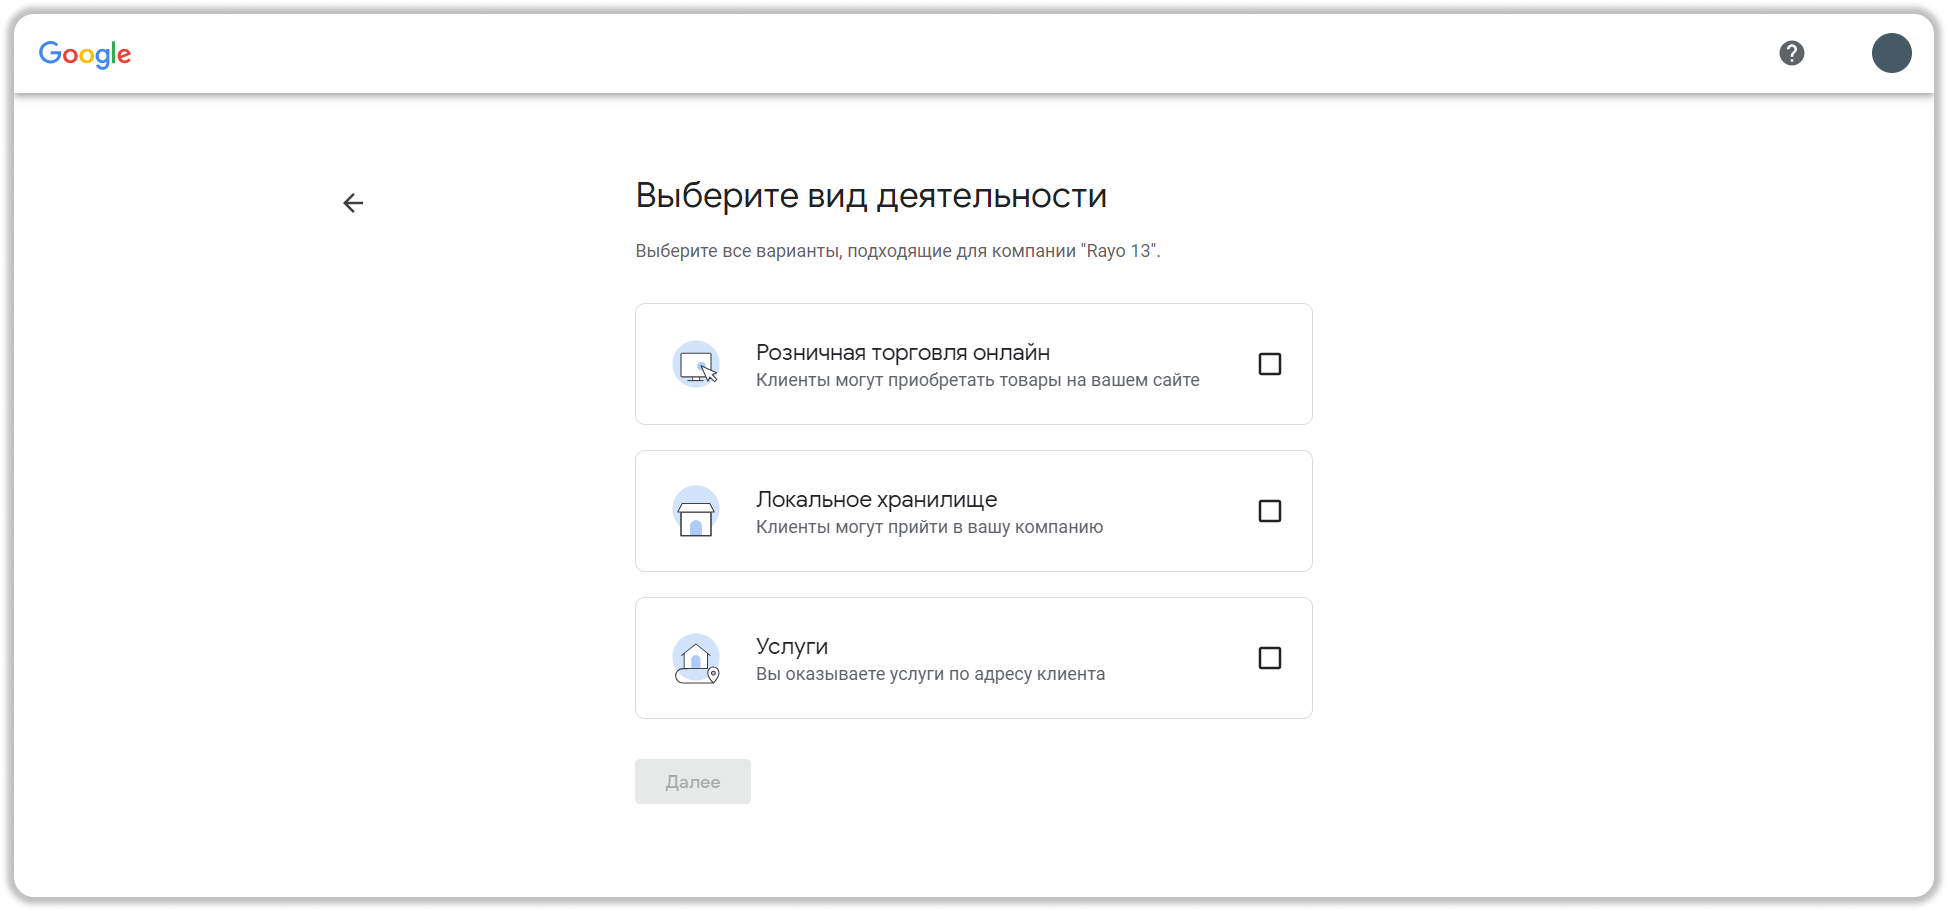Click text Клиенты могут прийти в вашу компанию
This screenshot has height=911, width=1948.
pos(930,527)
